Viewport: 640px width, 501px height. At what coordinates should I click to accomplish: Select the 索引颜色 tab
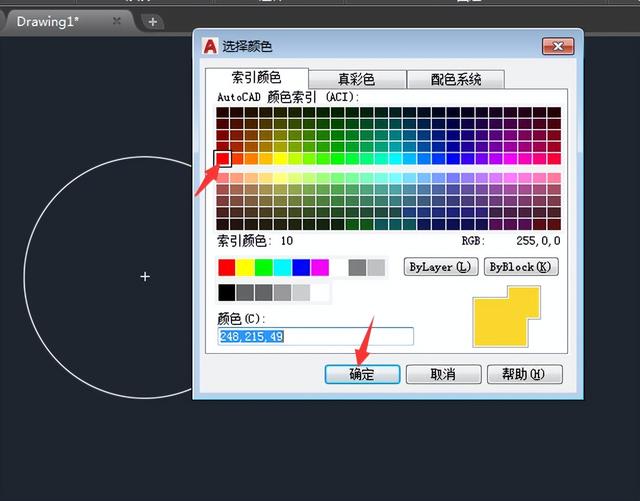[257, 78]
